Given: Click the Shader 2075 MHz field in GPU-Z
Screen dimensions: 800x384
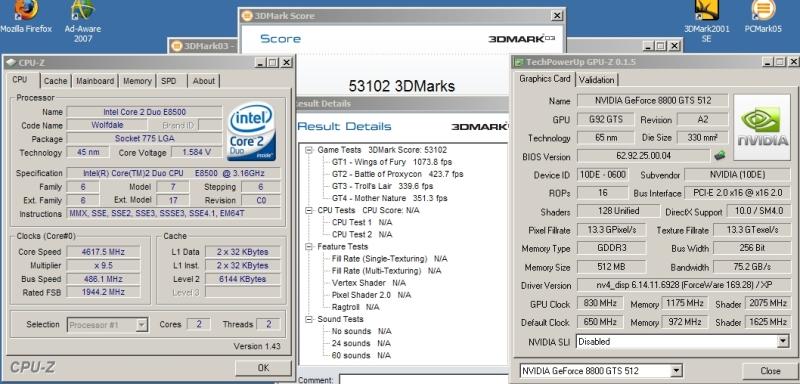Looking at the screenshot, I should coord(768,303).
